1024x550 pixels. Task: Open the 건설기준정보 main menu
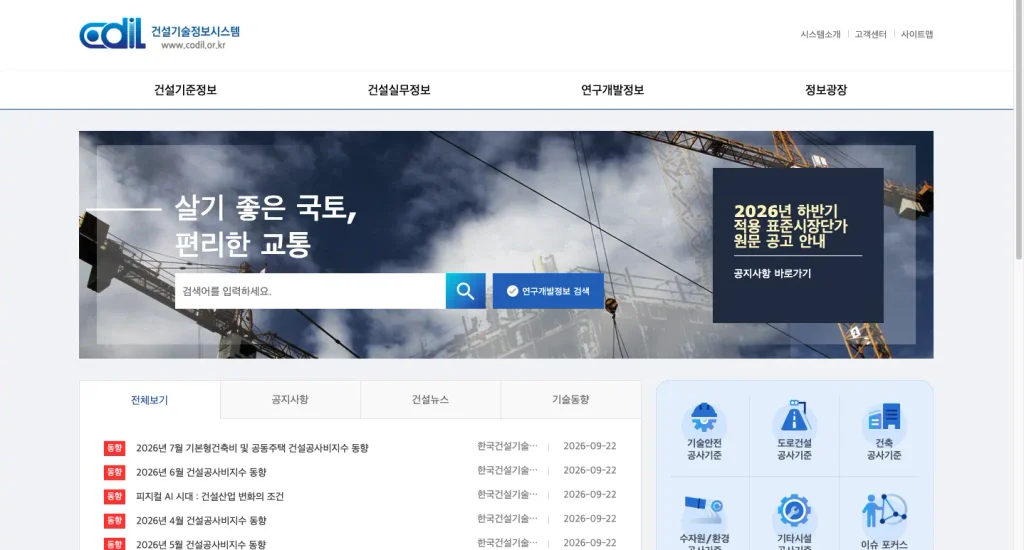tap(185, 90)
